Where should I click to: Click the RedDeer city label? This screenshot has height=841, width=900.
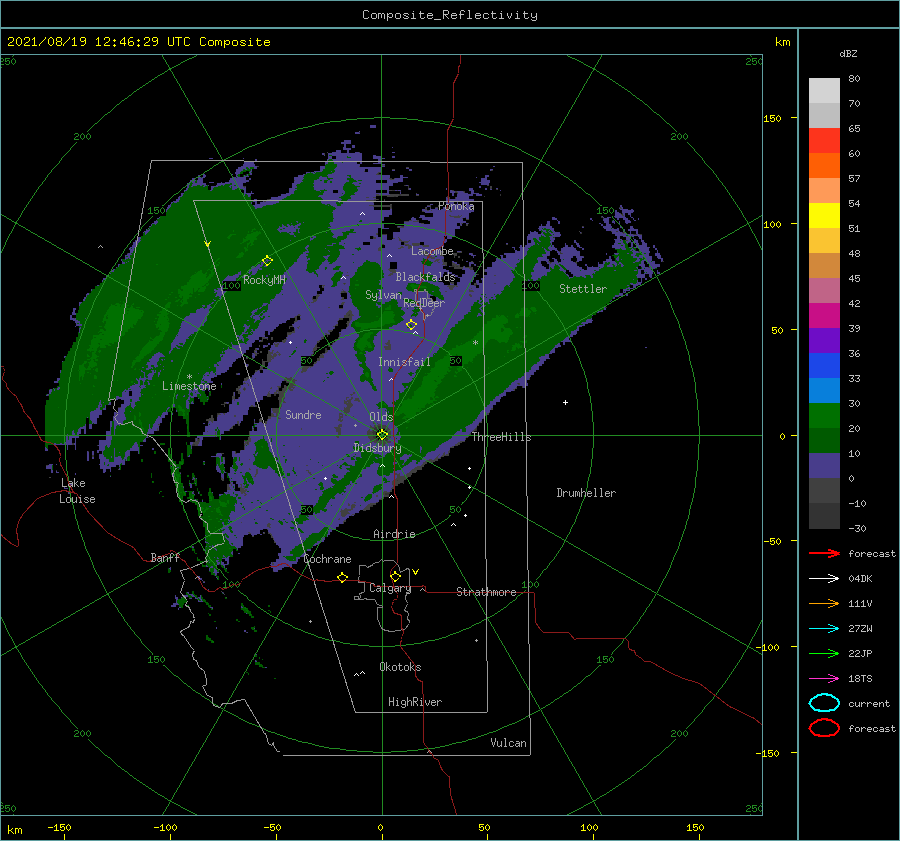click(424, 303)
